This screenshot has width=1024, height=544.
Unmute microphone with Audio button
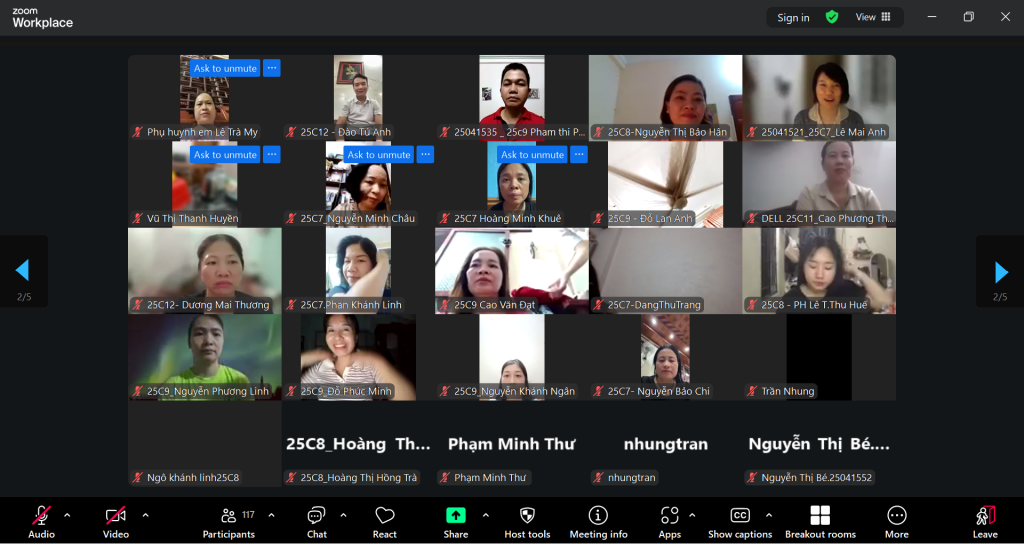click(41, 520)
